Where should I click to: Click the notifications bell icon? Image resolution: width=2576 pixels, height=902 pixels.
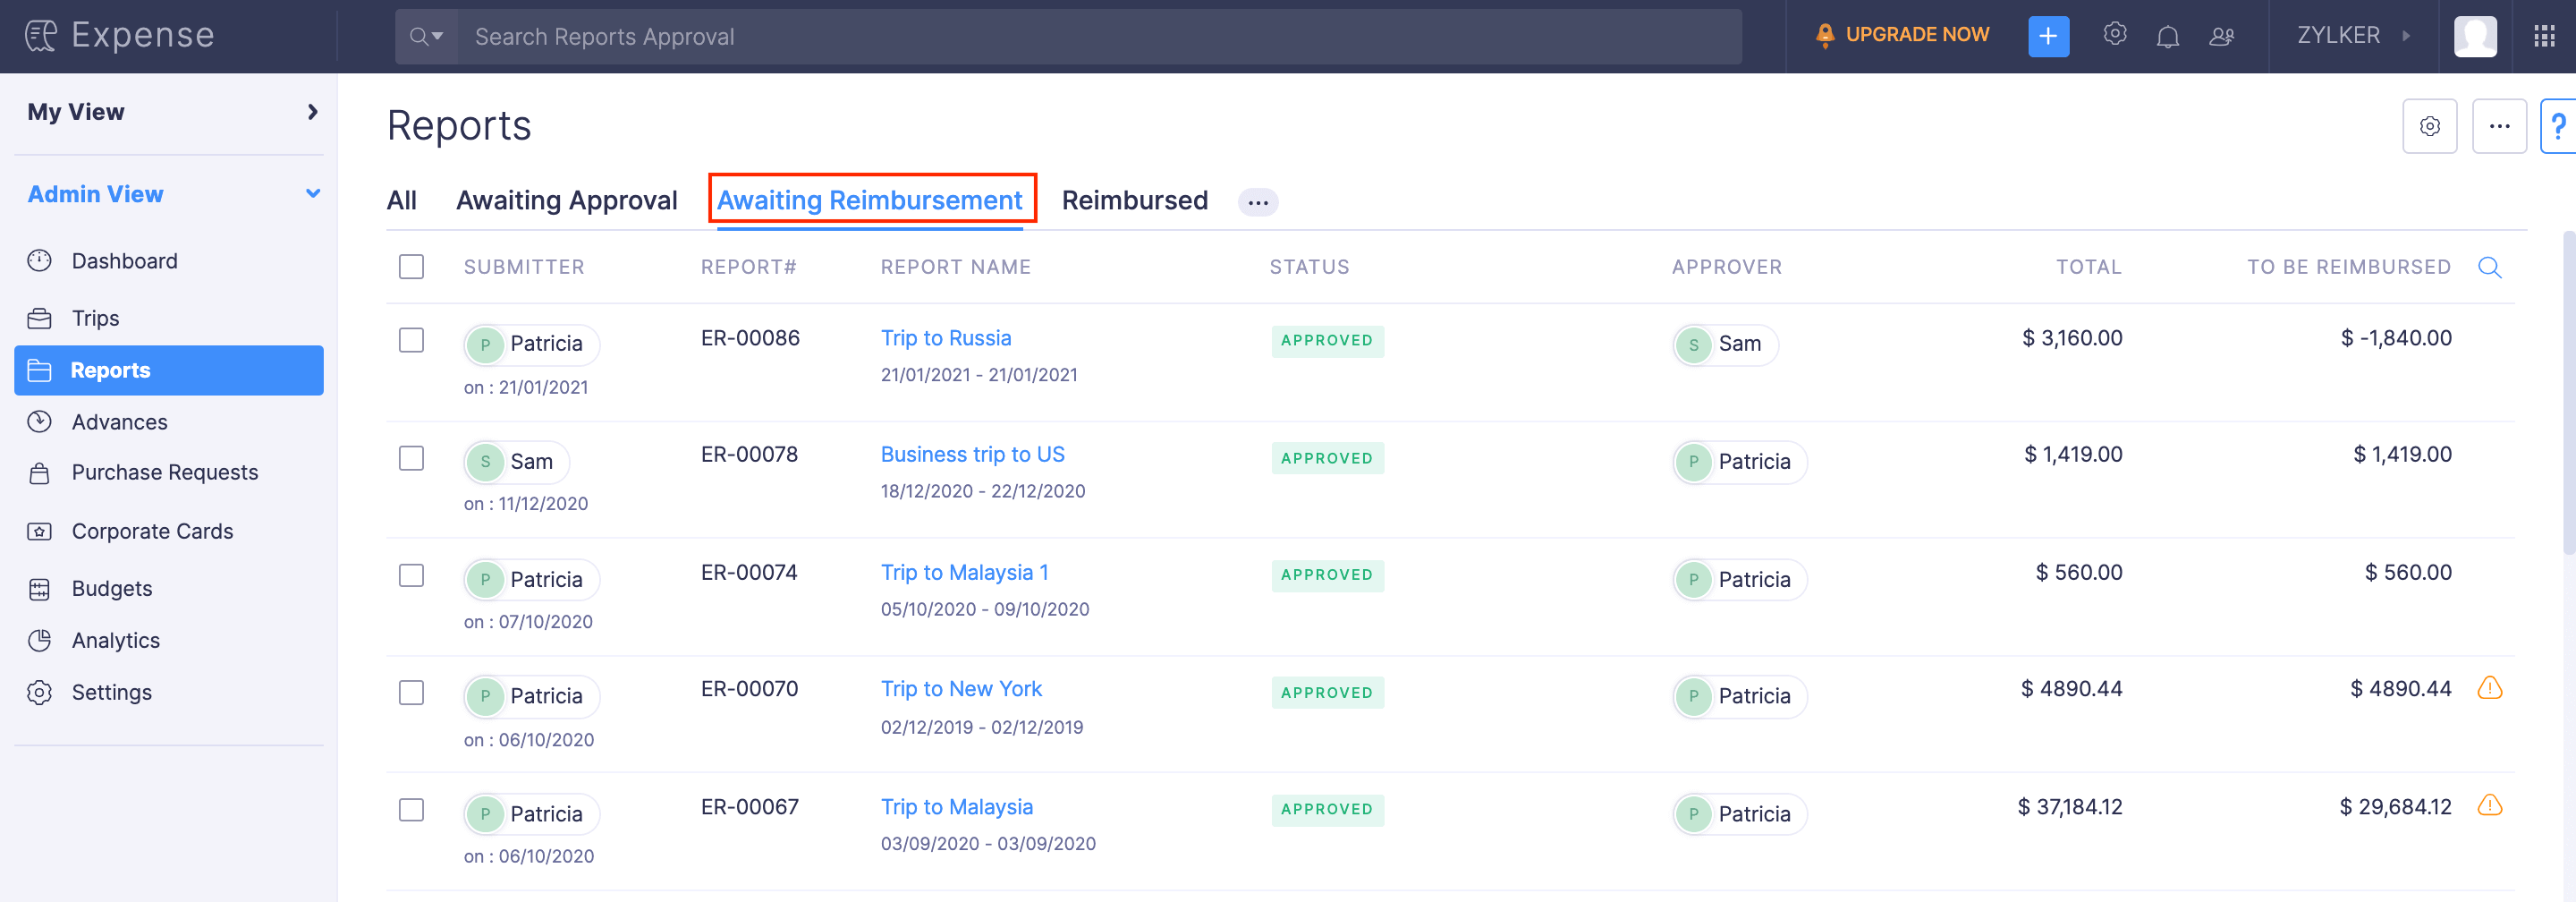coord(2169,36)
